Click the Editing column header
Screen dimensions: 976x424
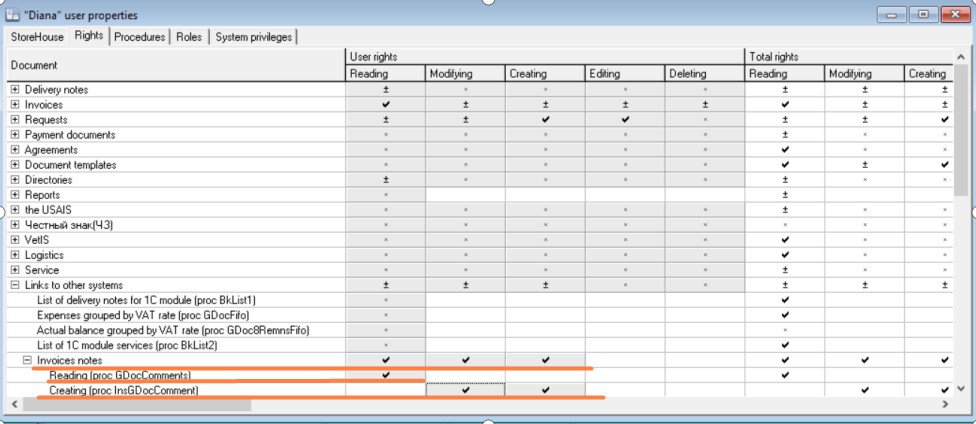click(625, 74)
